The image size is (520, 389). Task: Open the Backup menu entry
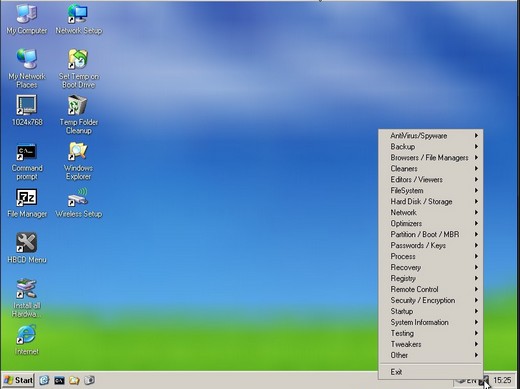tap(431, 147)
